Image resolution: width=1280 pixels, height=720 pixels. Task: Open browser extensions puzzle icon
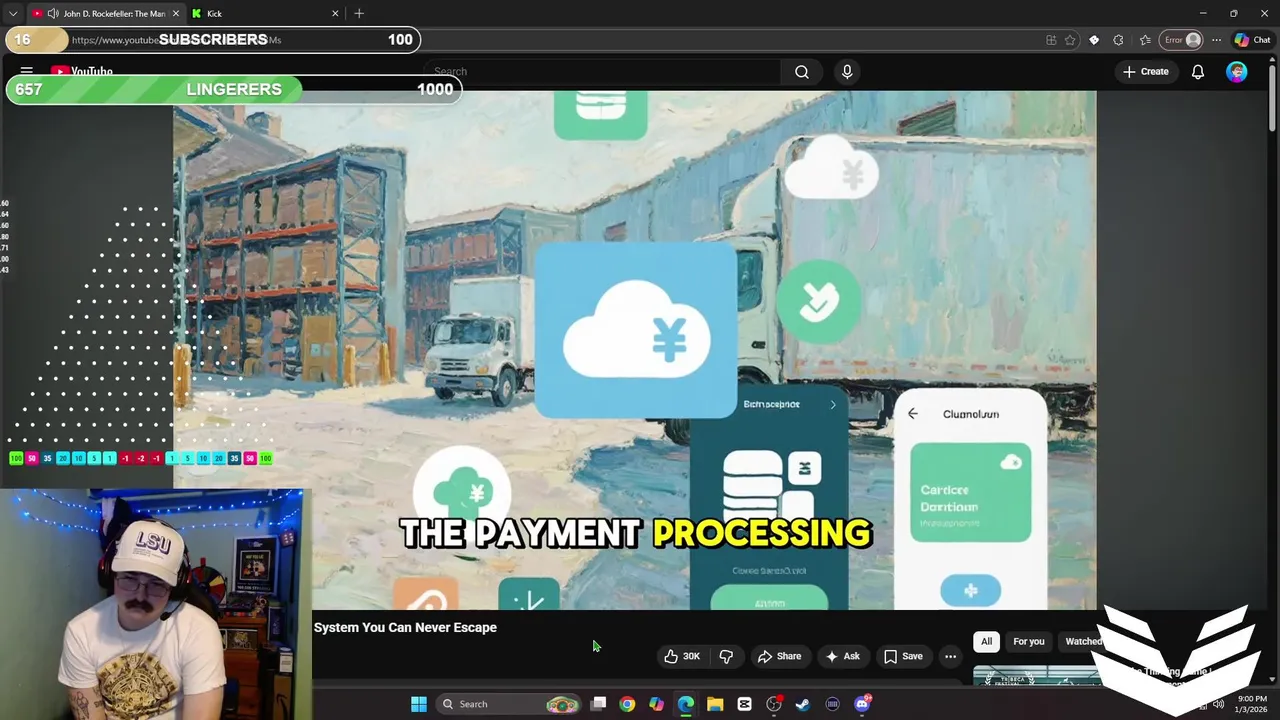click(1118, 40)
